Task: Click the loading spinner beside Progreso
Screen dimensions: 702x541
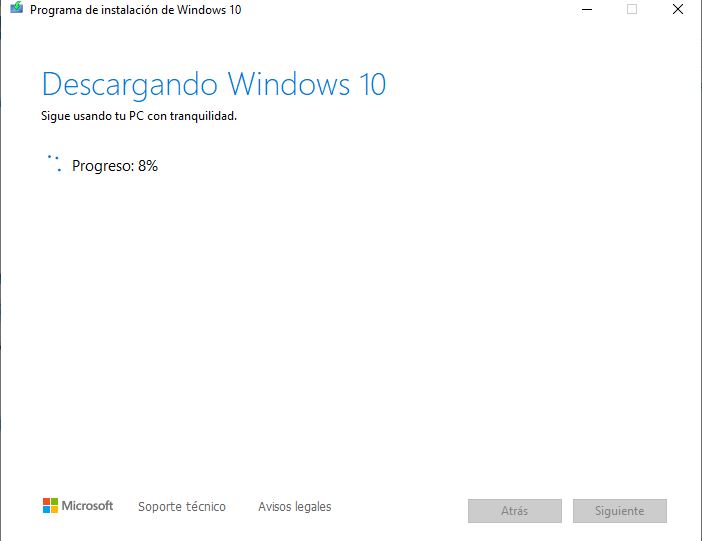Action: click(x=54, y=164)
